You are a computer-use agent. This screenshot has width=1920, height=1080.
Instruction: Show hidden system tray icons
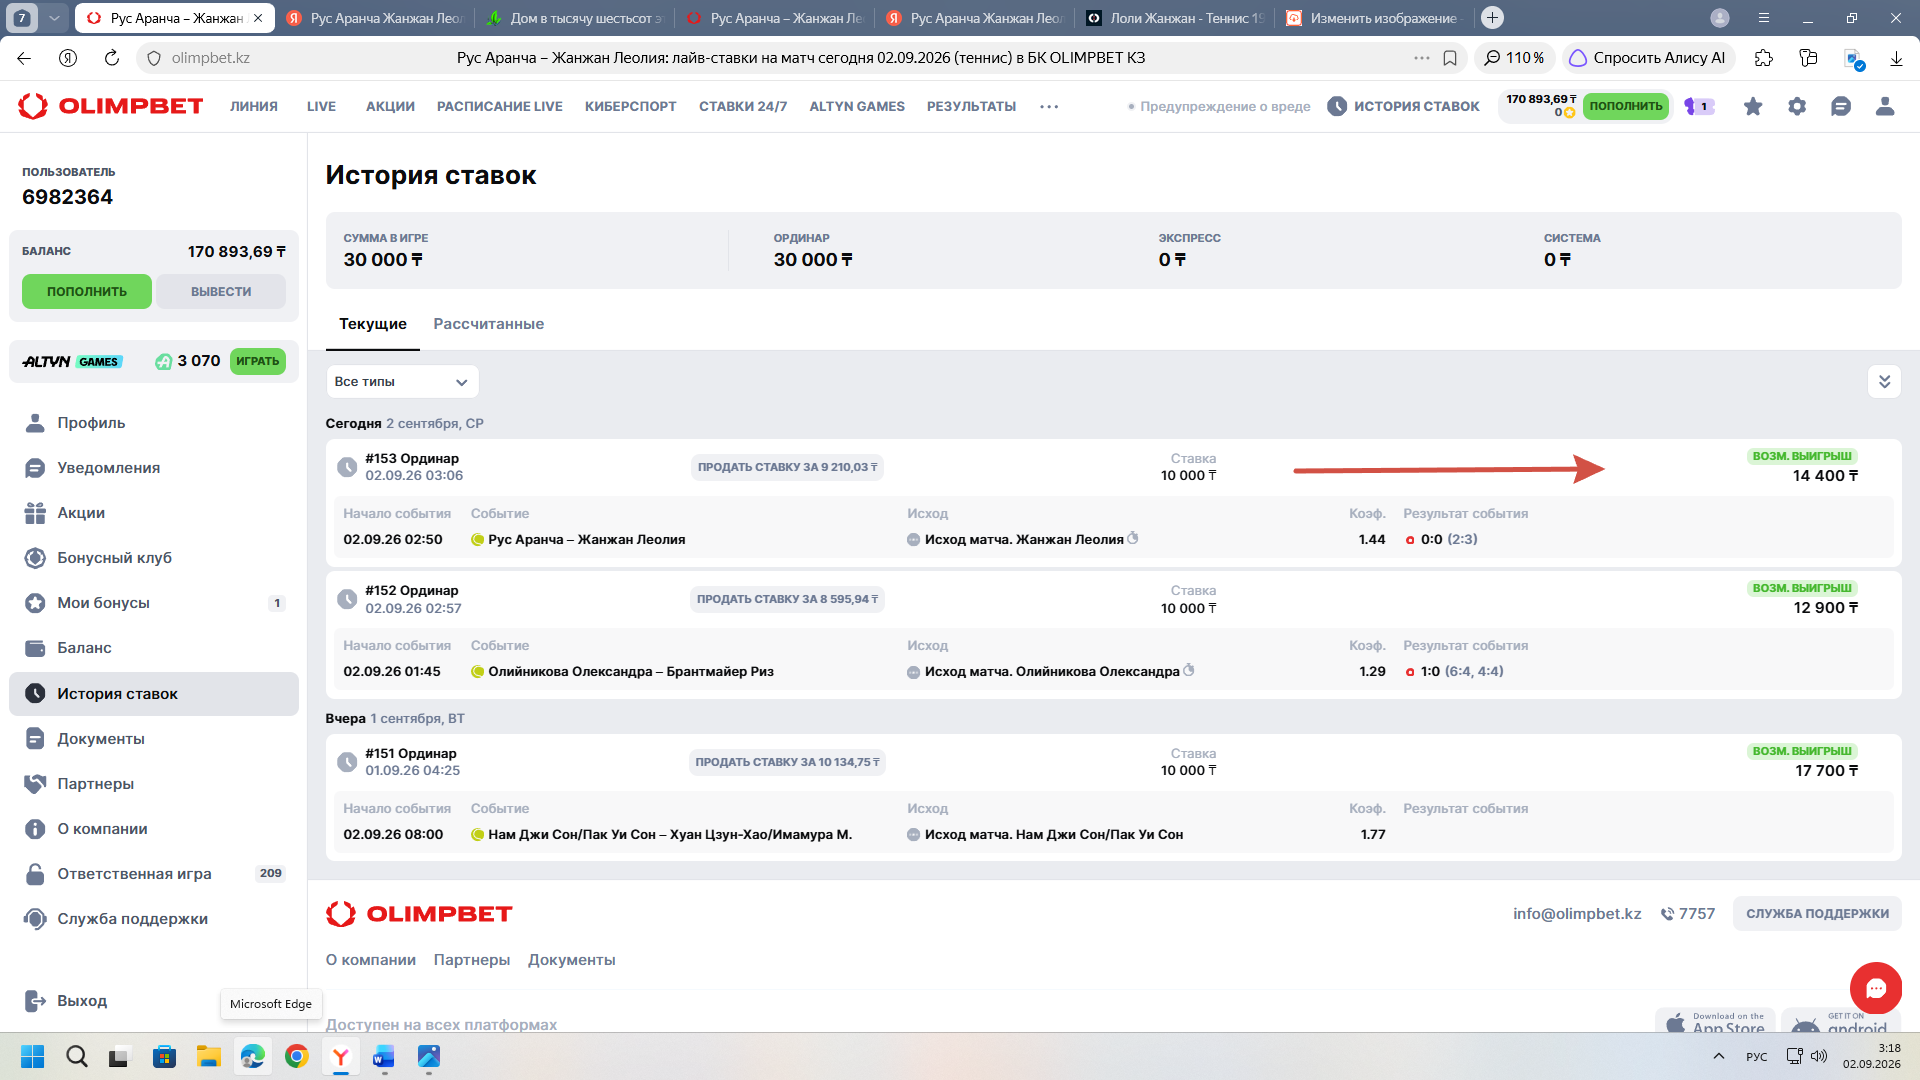(x=1719, y=1056)
